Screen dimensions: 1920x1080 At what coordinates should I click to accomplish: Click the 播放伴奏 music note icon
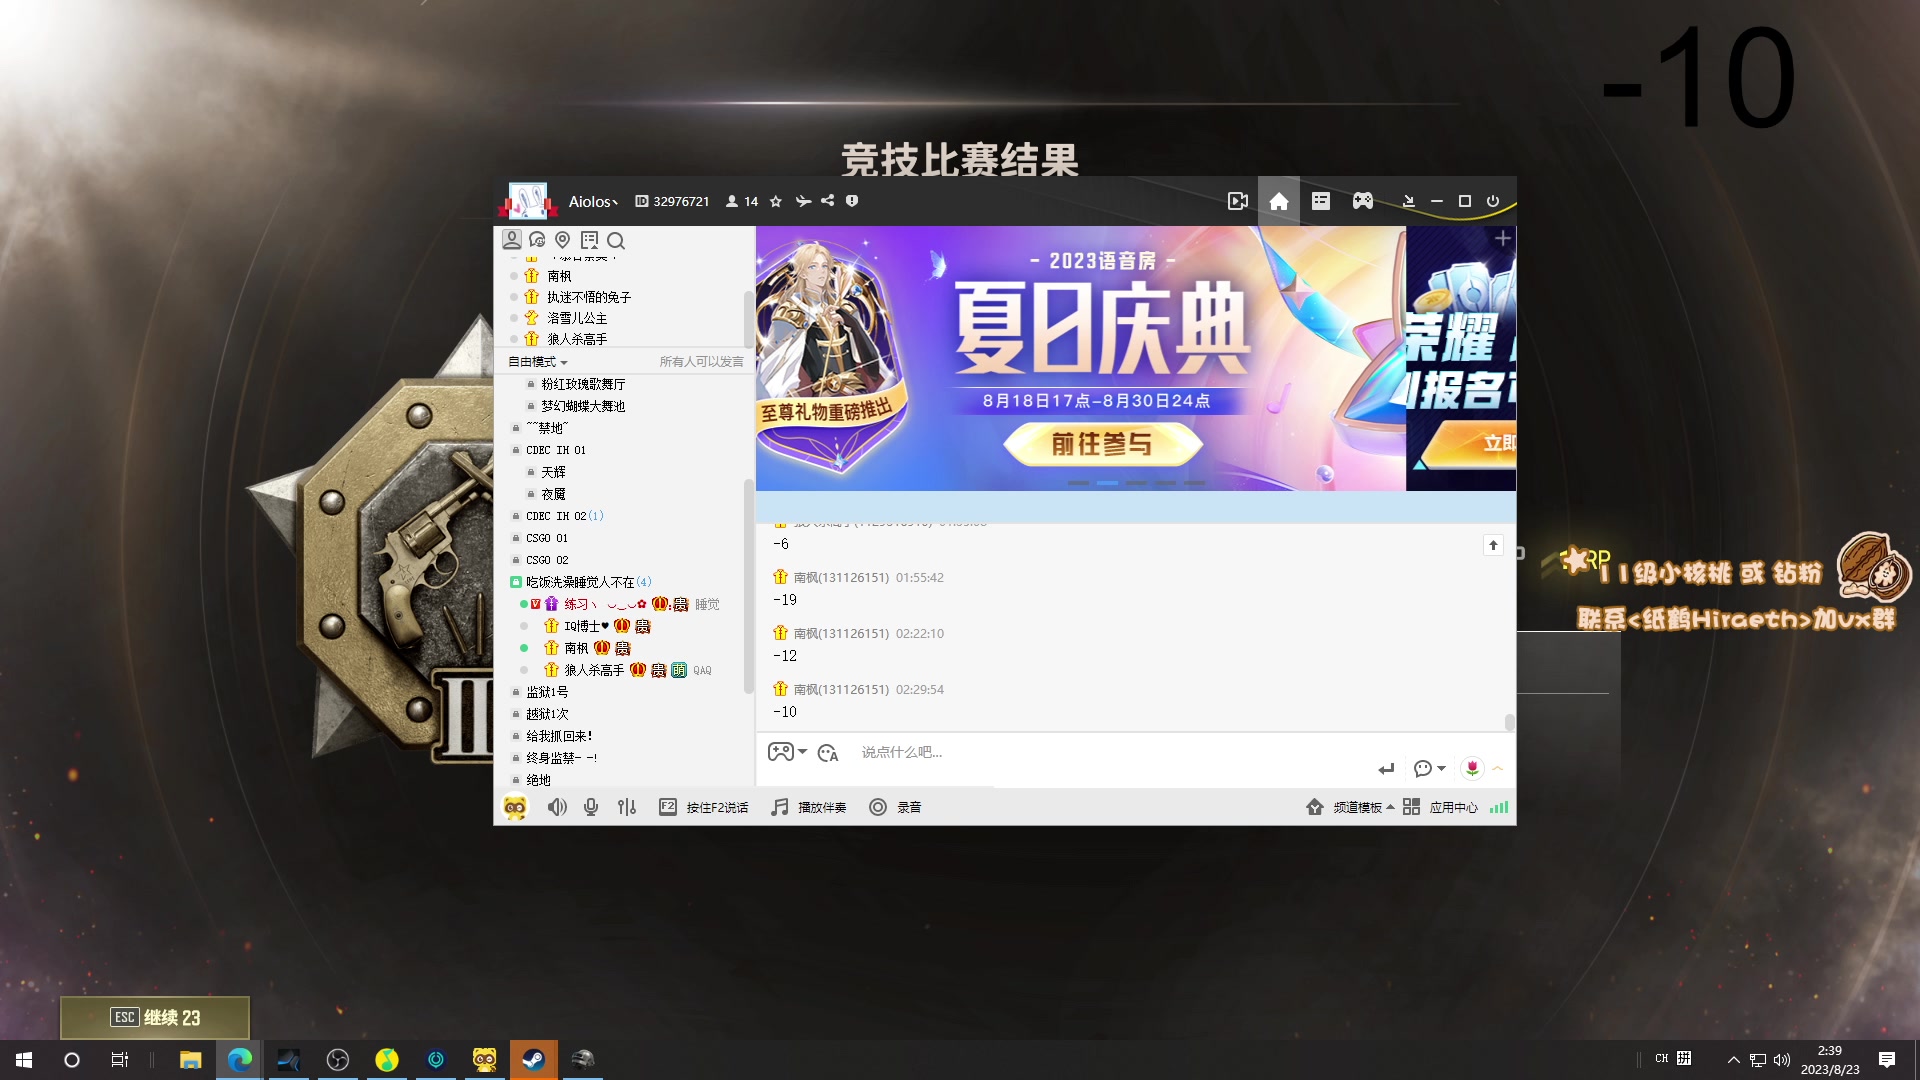click(x=779, y=807)
